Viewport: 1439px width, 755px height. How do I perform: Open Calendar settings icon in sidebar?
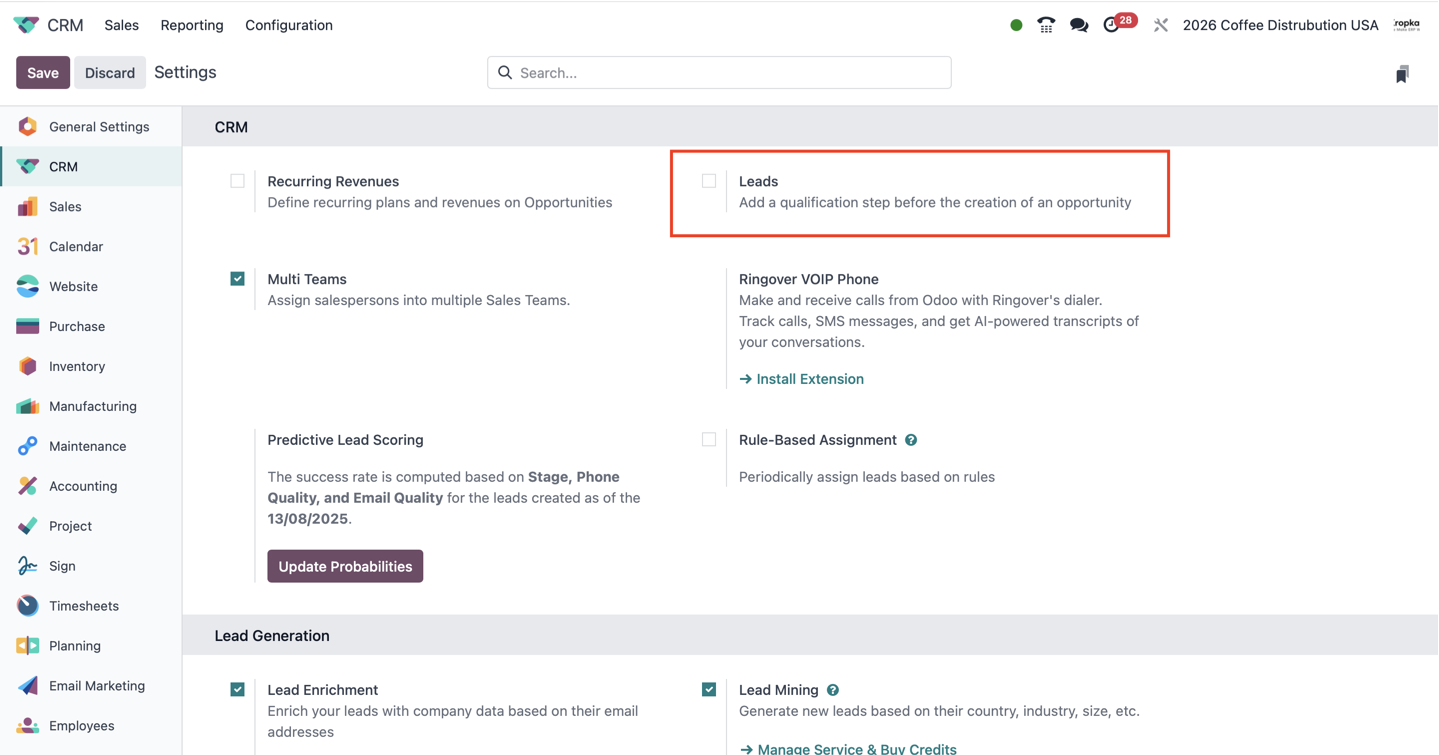[28, 247]
